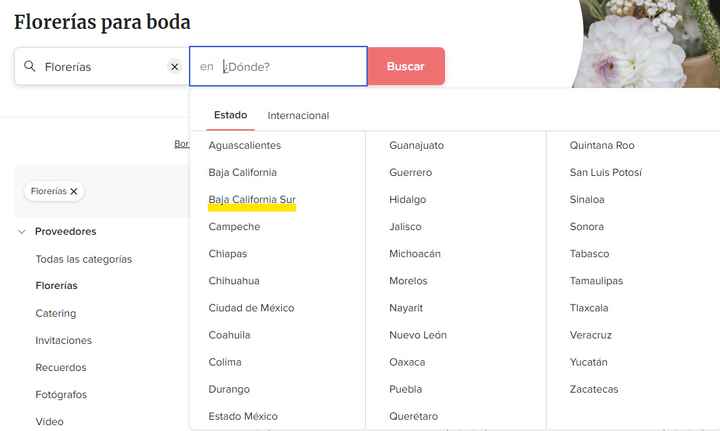Select the Estado tab
The image size is (720, 431).
(231, 115)
